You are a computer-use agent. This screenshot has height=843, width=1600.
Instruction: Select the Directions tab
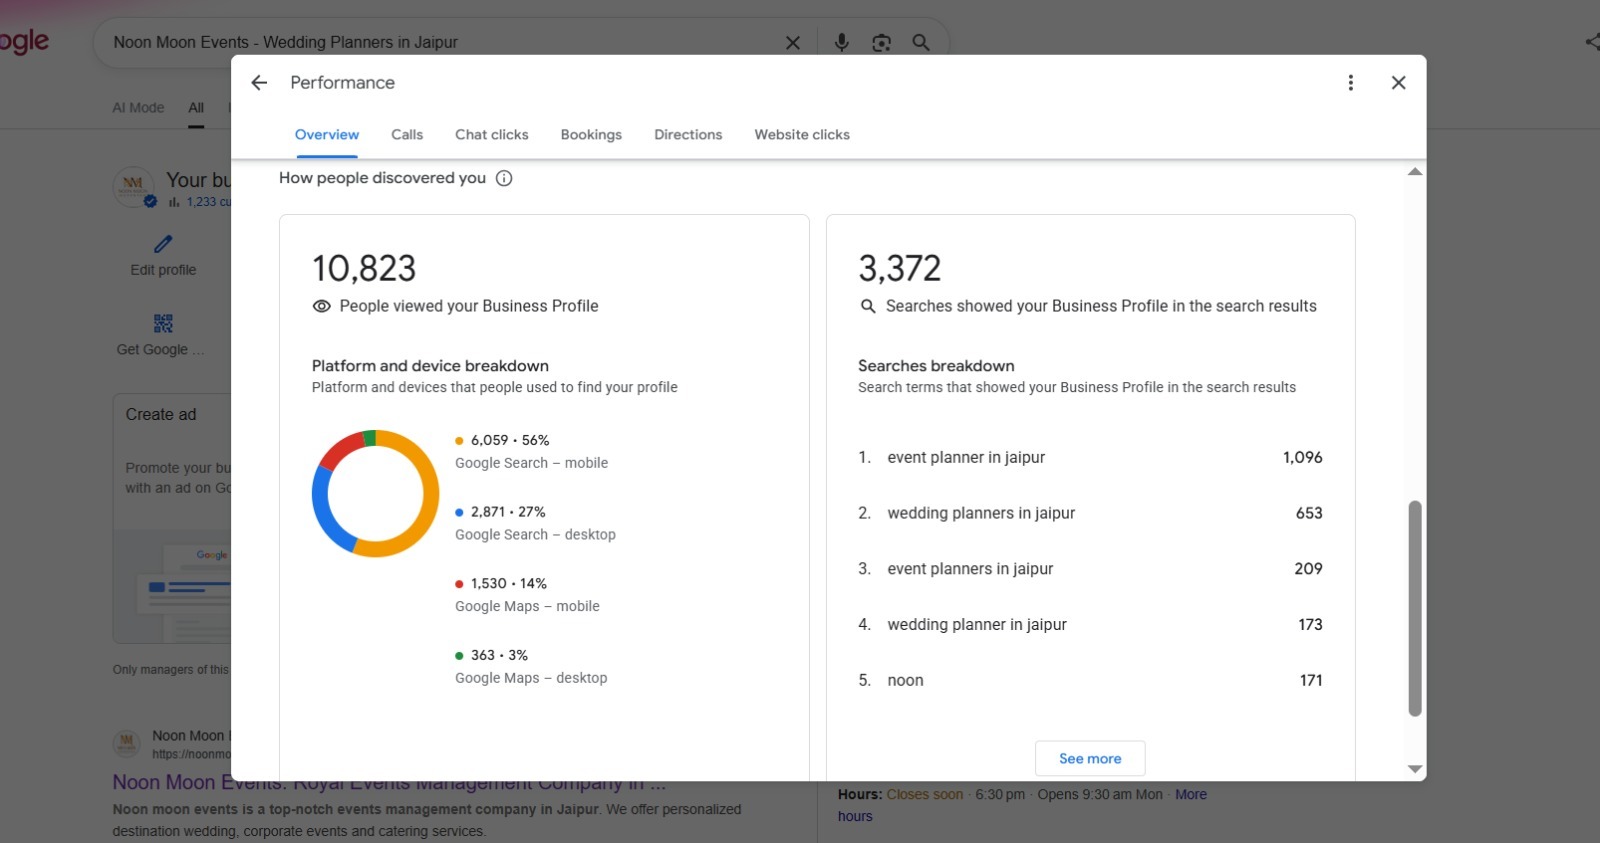click(x=688, y=135)
